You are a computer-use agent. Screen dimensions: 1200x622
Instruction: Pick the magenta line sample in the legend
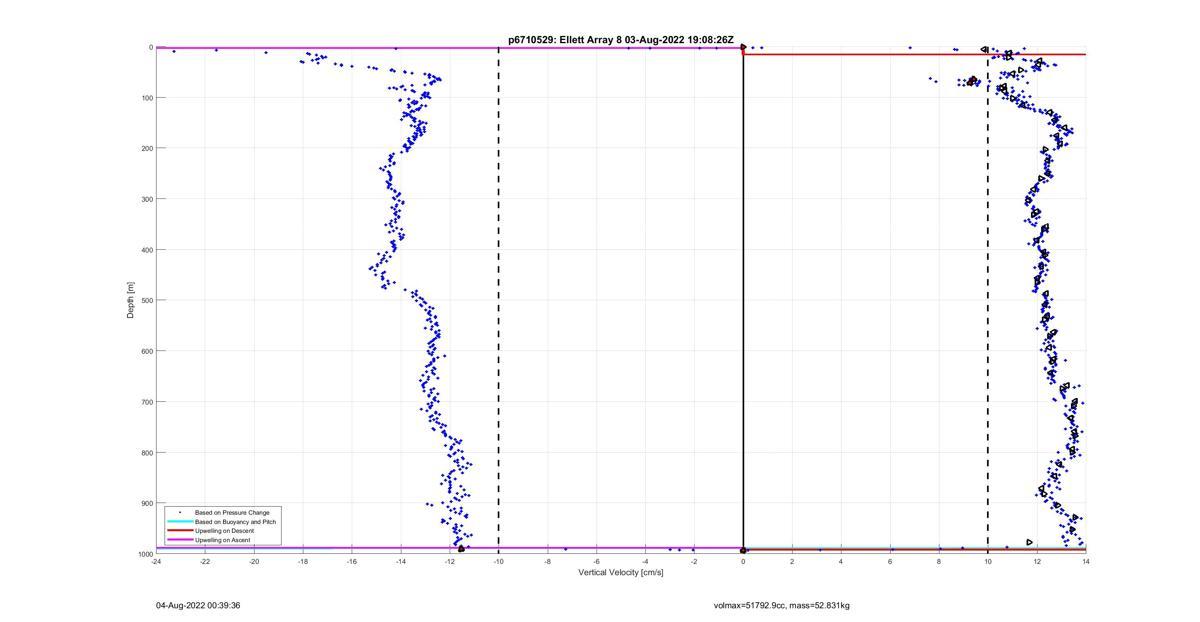coord(179,540)
